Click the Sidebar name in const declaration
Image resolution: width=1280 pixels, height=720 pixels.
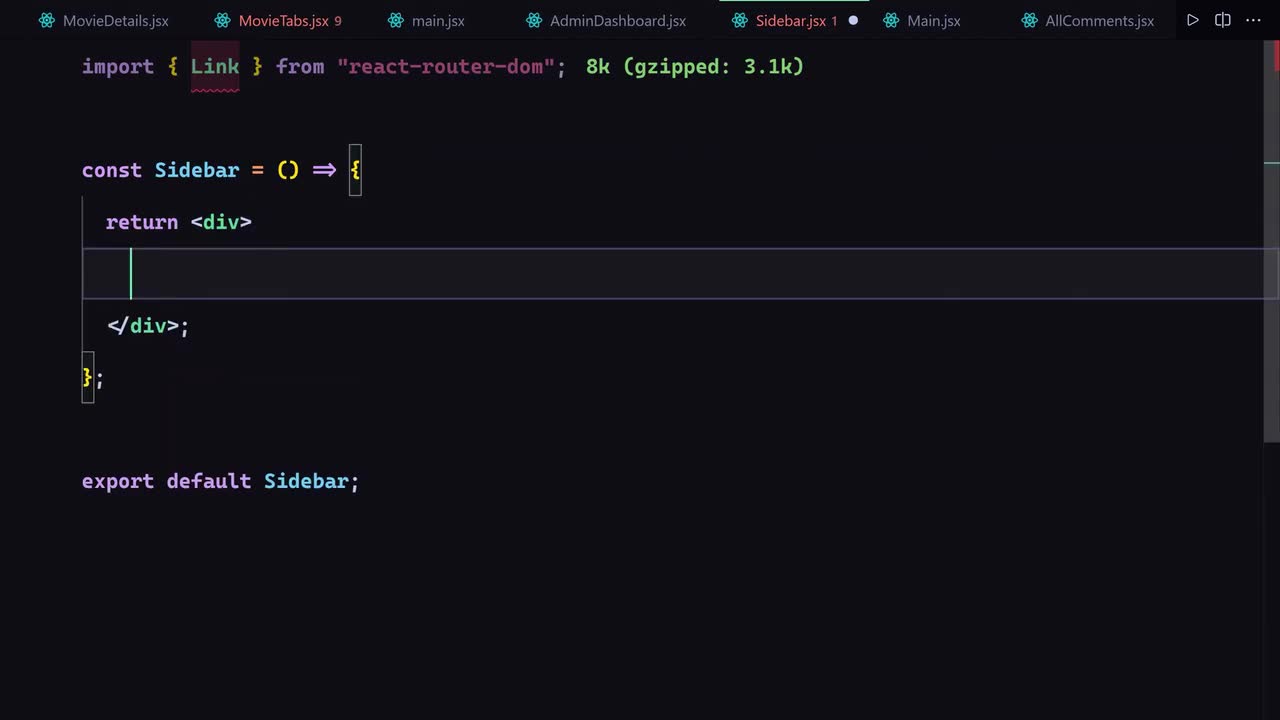tap(197, 170)
